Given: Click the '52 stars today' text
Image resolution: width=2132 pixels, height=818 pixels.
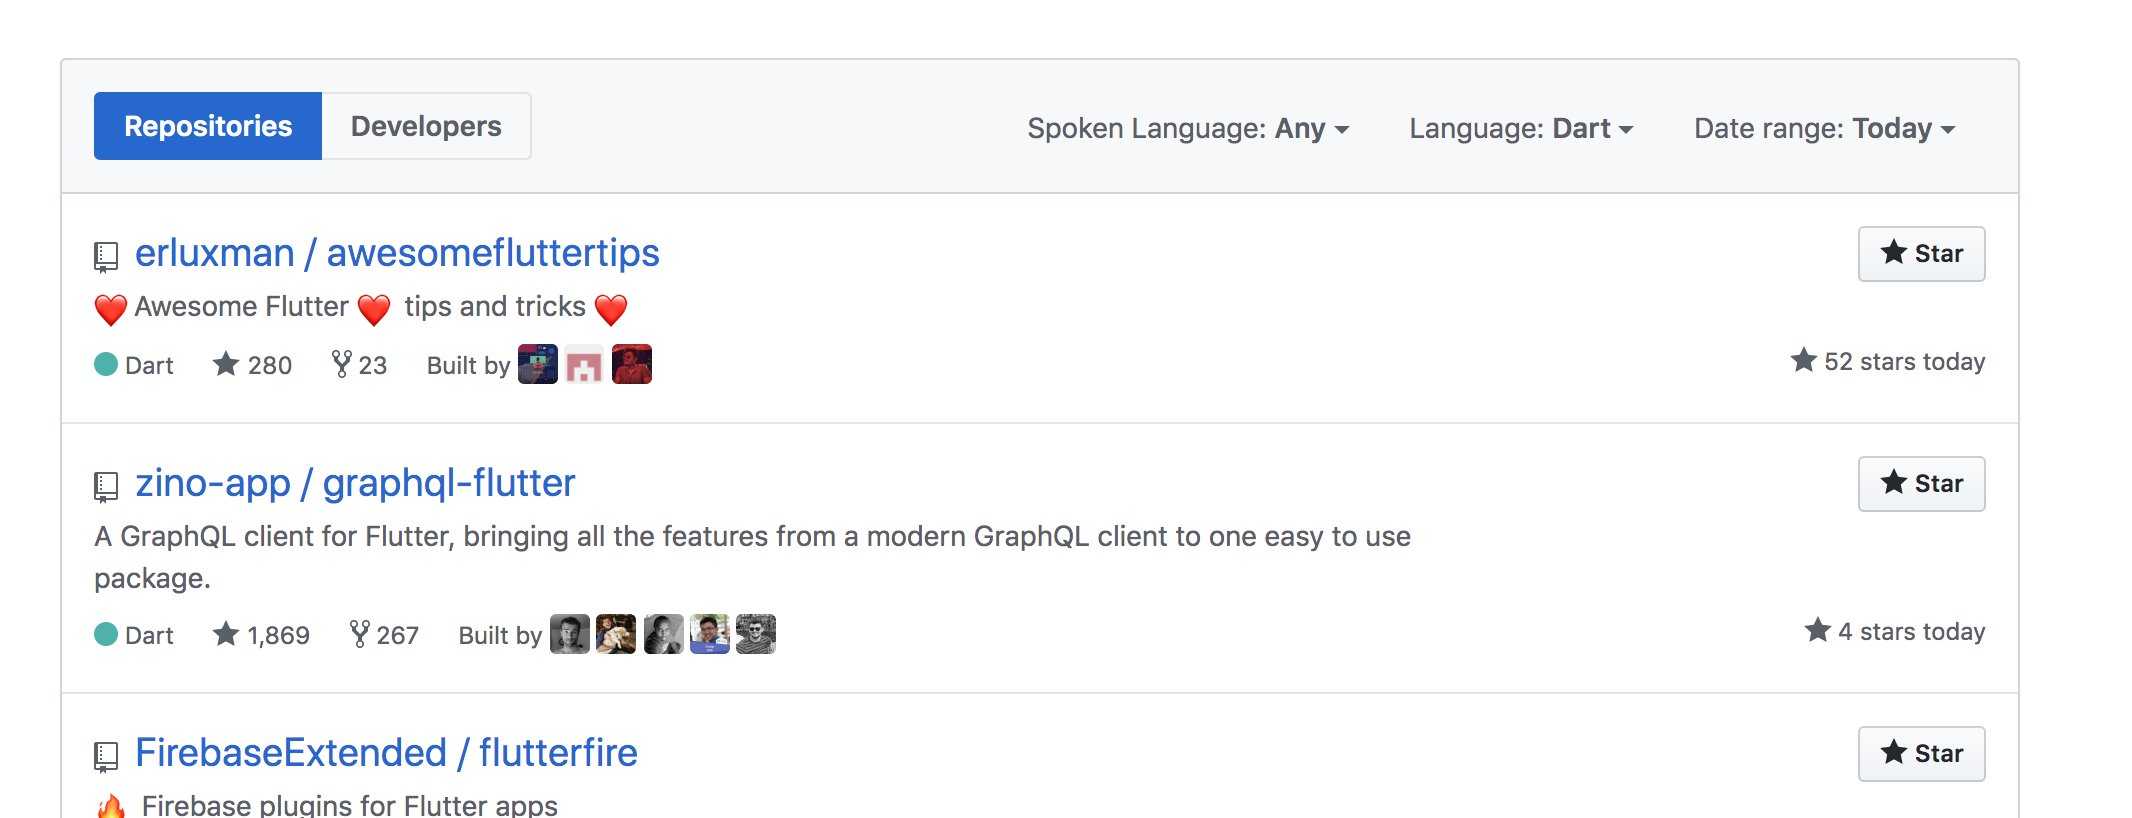Looking at the screenshot, I should tap(1904, 362).
